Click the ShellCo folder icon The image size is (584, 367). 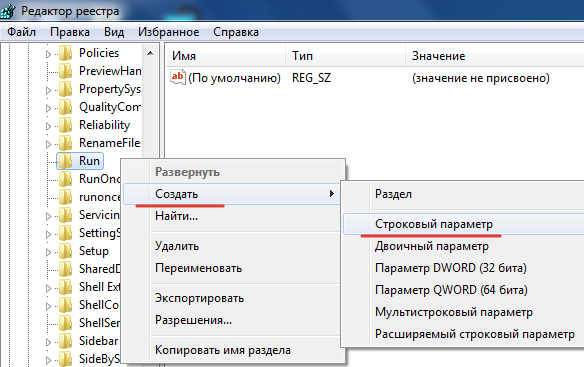[66, 305]
